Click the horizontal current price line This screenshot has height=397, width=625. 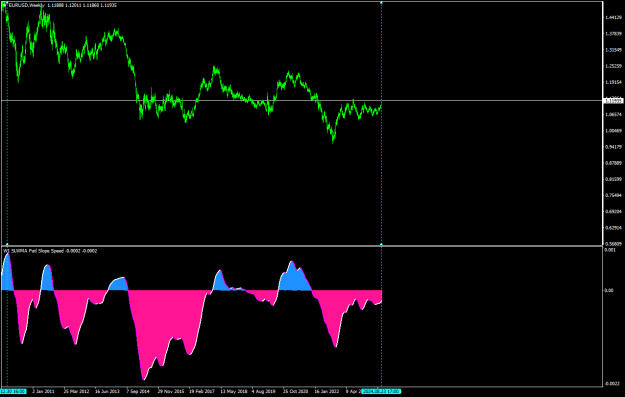click(x=302, y=100)
